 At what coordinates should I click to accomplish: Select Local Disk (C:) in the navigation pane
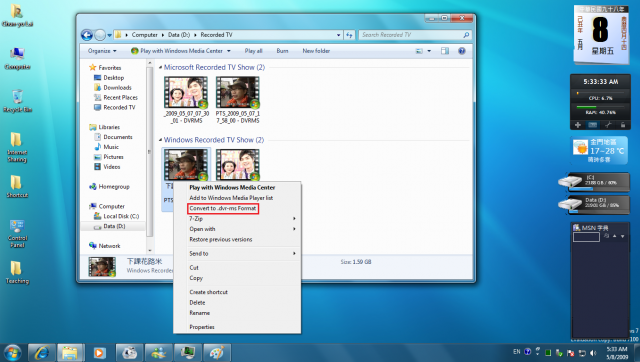pyautogui.click(x=121, y=216)
